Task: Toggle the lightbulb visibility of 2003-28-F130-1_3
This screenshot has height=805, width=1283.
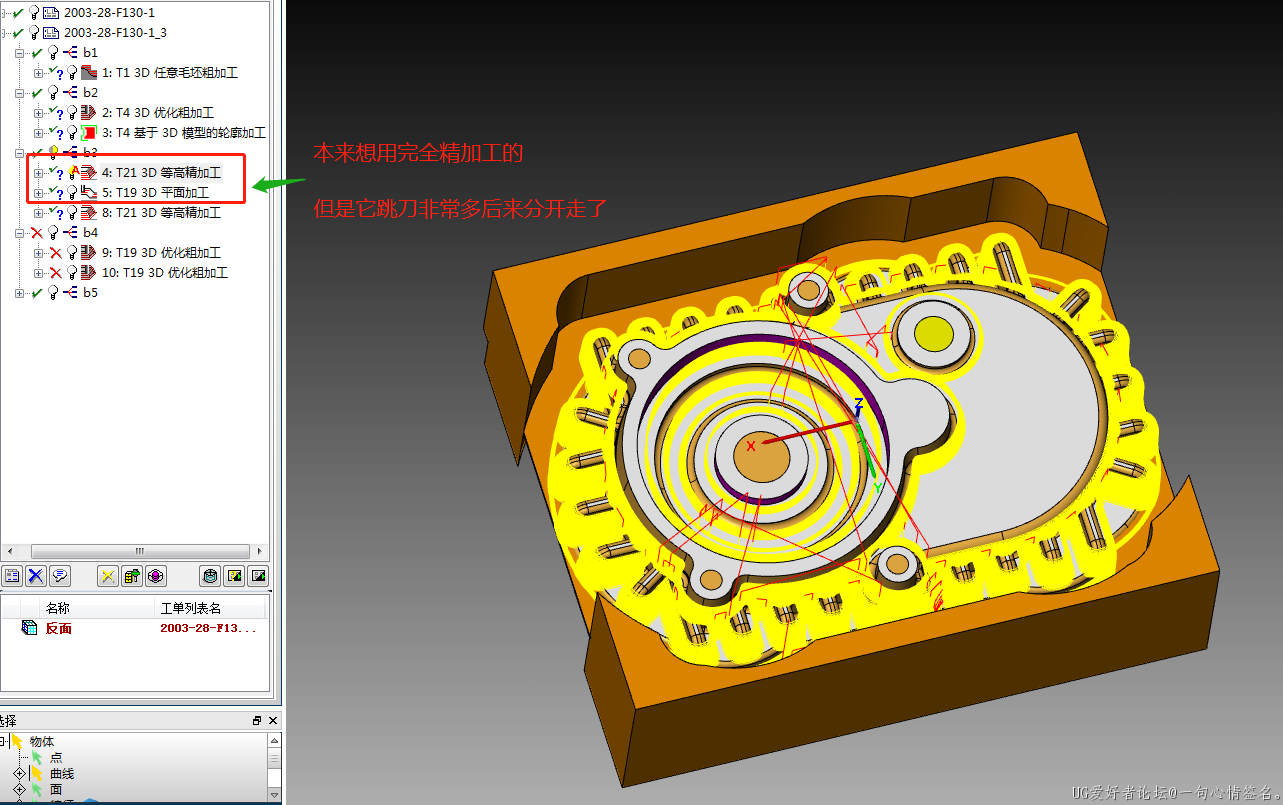Action: pyautogui.click(x=34, y=33)
